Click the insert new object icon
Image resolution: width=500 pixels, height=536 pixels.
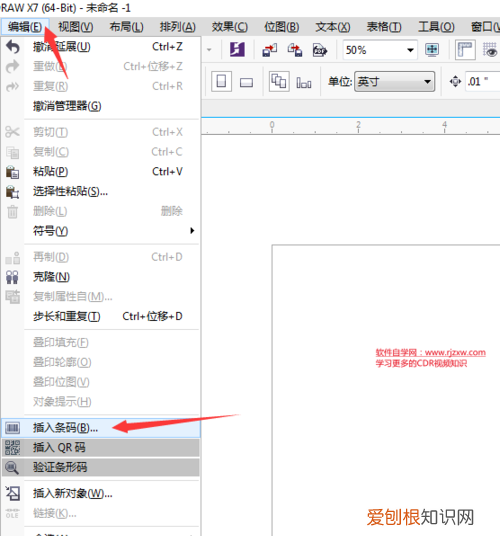click(13, 493)
